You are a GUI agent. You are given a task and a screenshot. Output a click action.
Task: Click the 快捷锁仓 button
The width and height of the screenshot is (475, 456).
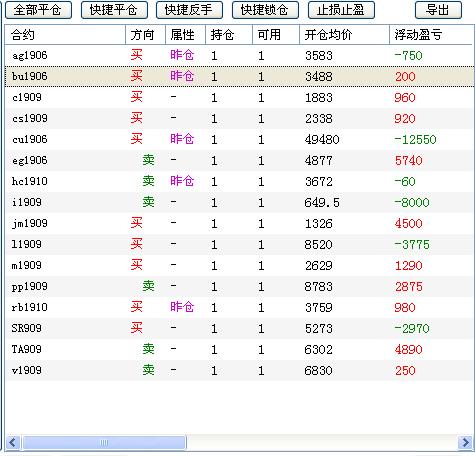pos(265,10)
